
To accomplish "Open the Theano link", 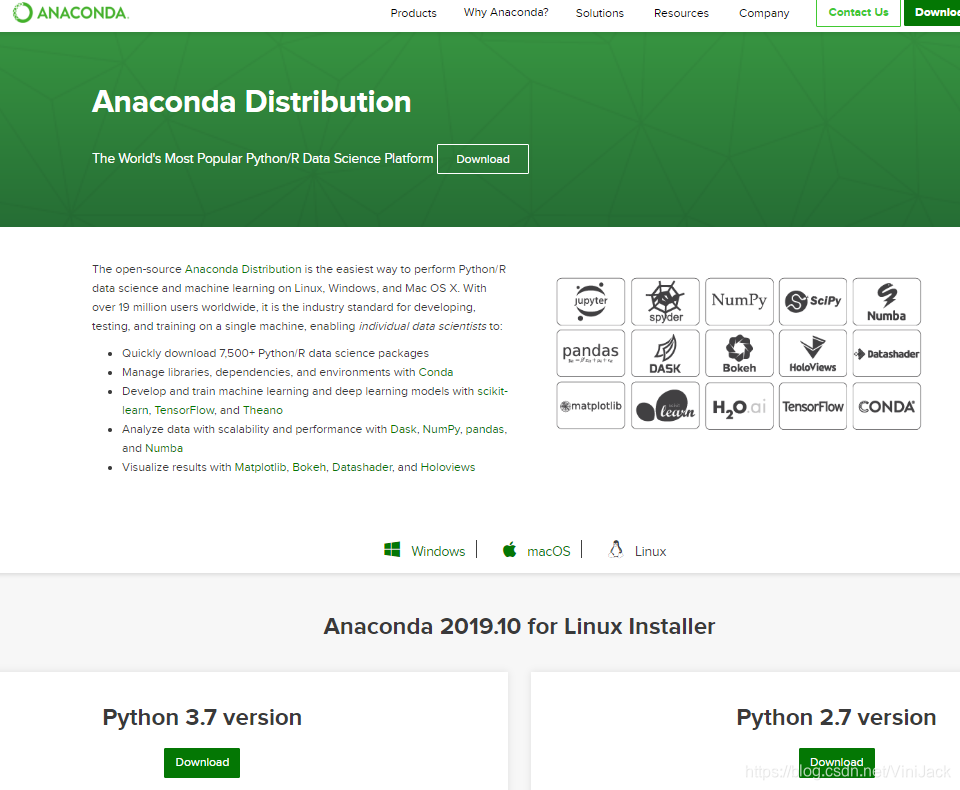I will (x=263, y=410).
